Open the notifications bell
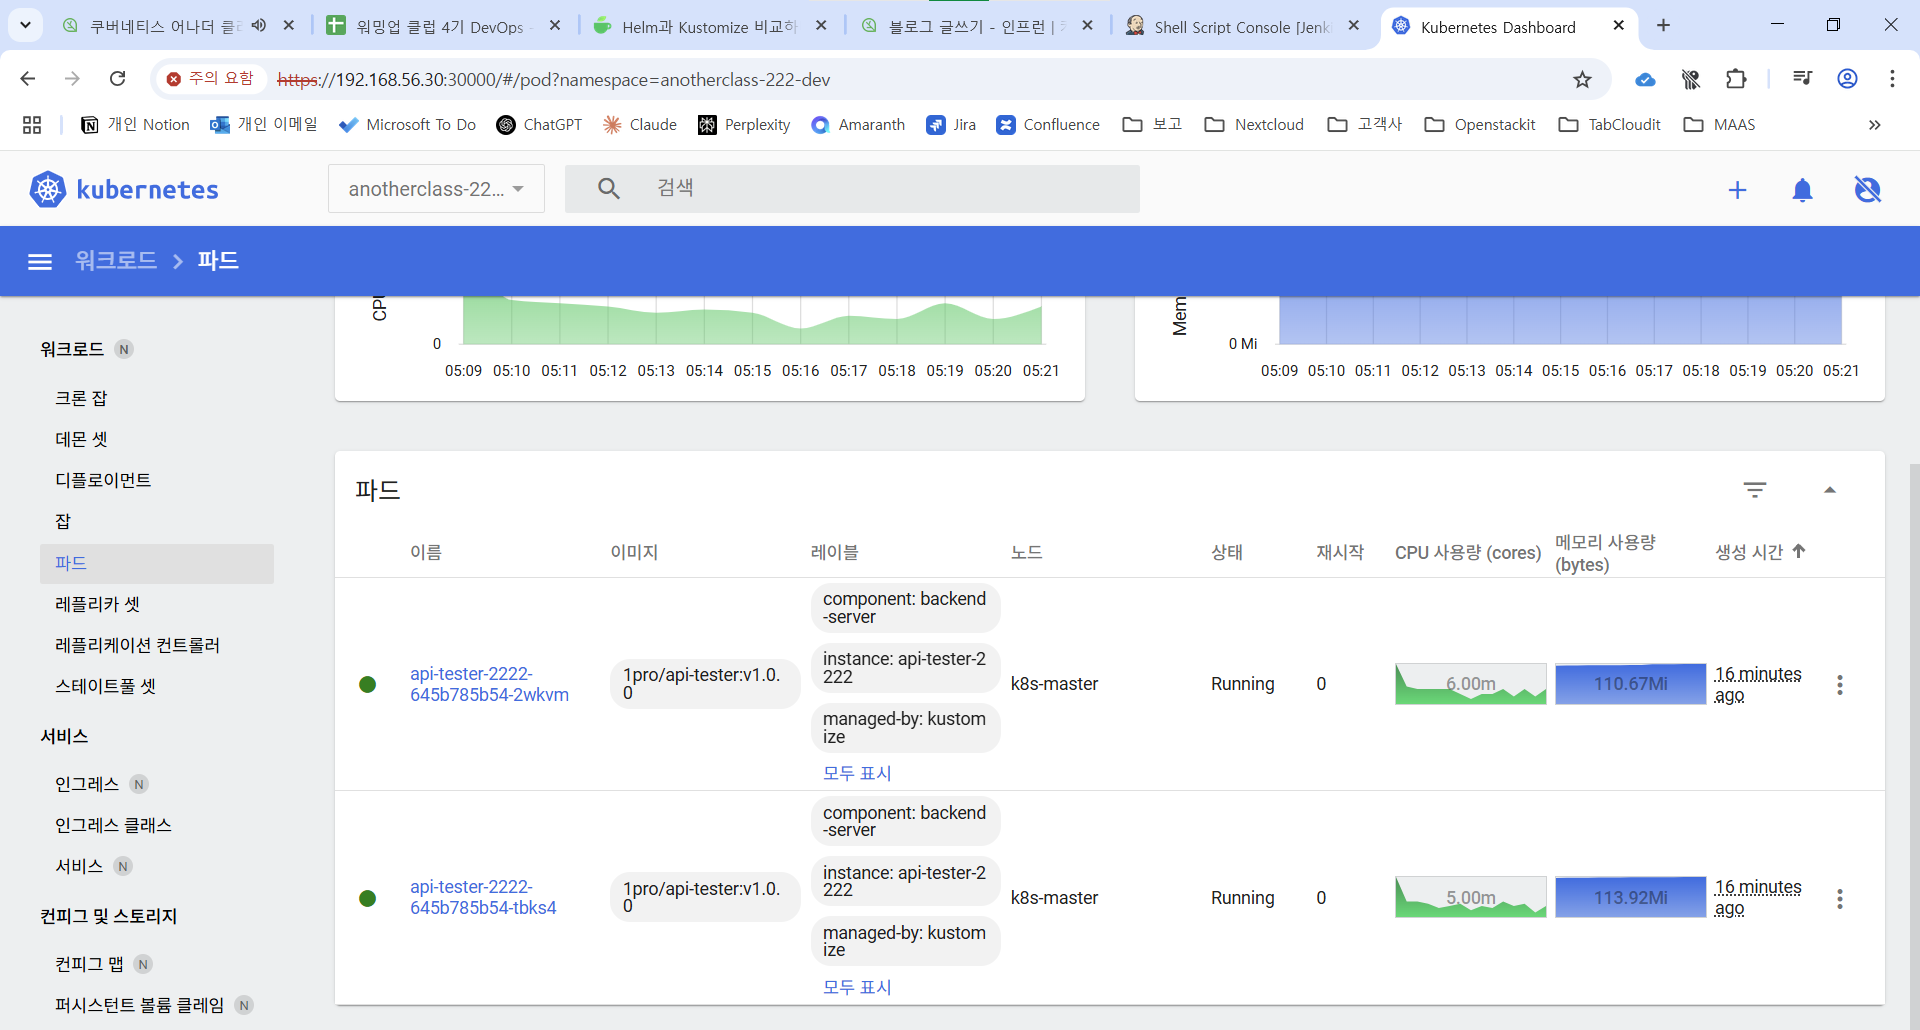 pos(1802,190)
